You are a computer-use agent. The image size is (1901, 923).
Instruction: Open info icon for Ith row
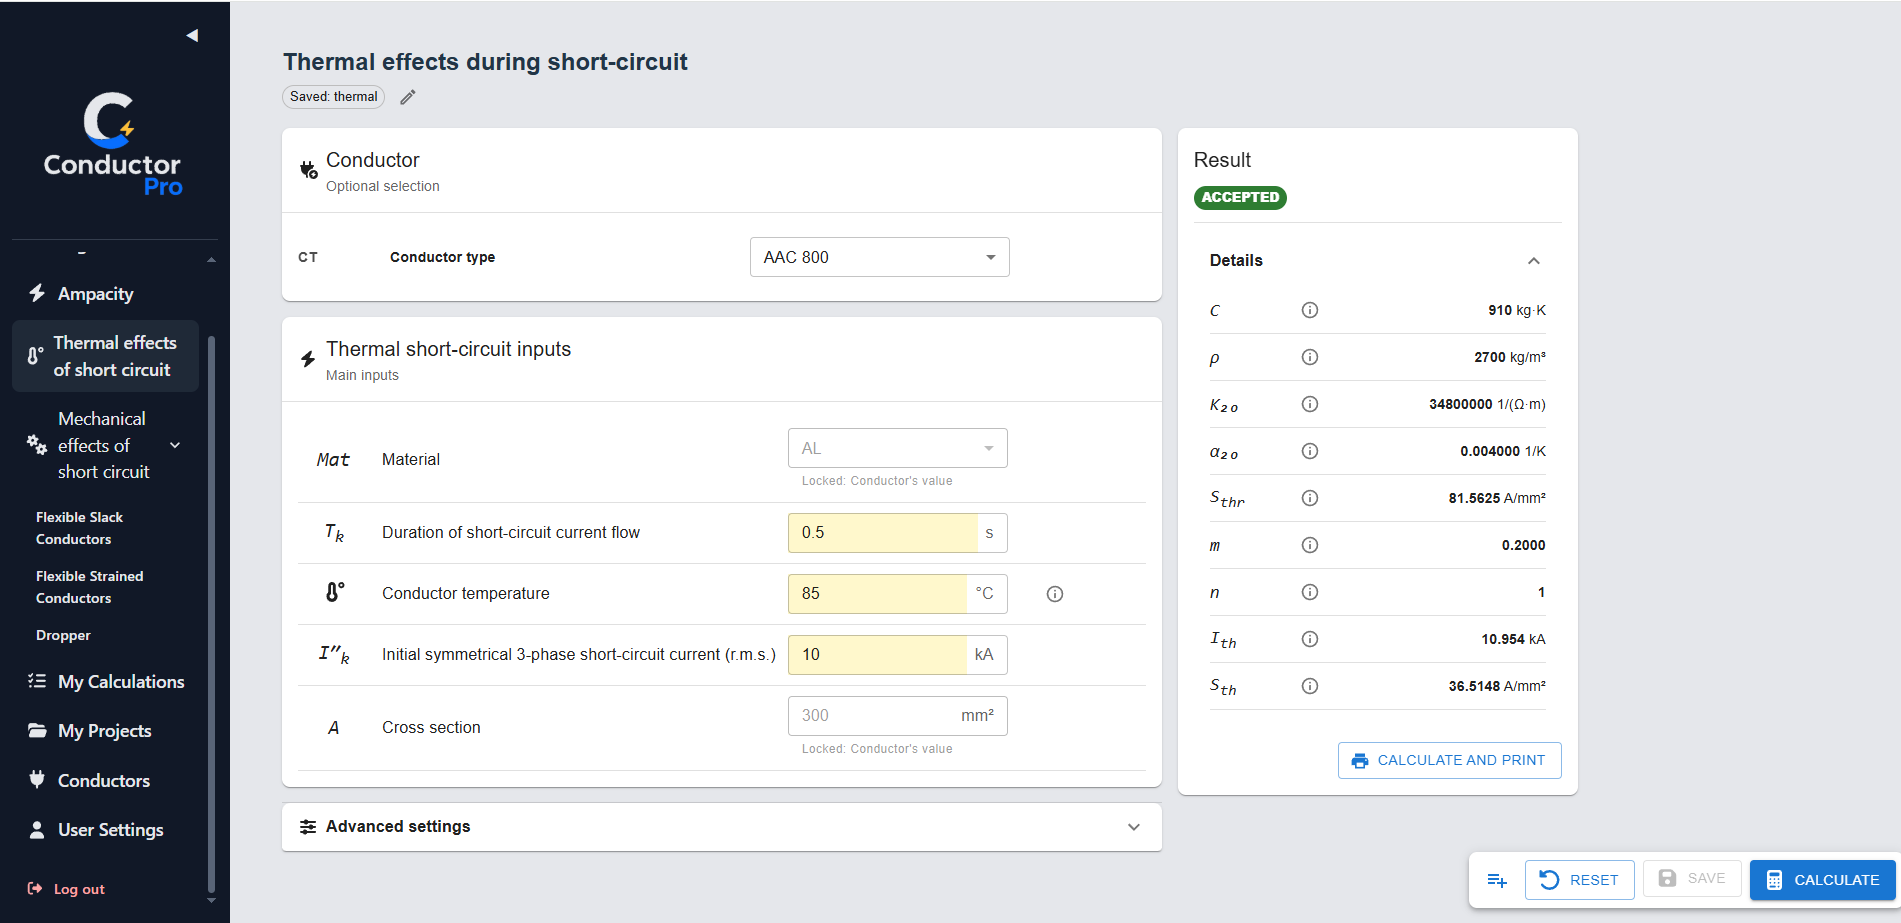1310,639
